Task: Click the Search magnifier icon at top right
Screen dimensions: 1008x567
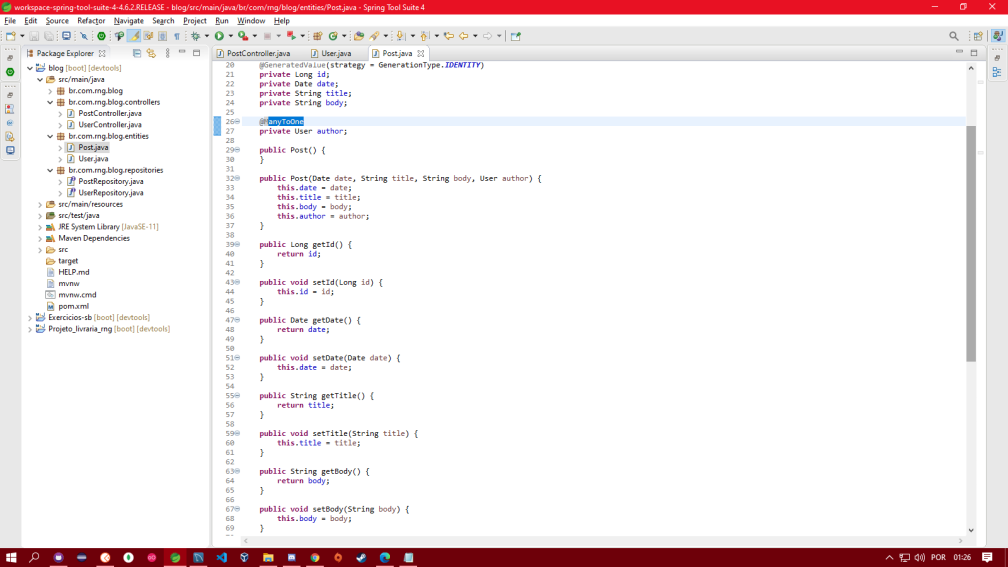Action: (953, 36)
